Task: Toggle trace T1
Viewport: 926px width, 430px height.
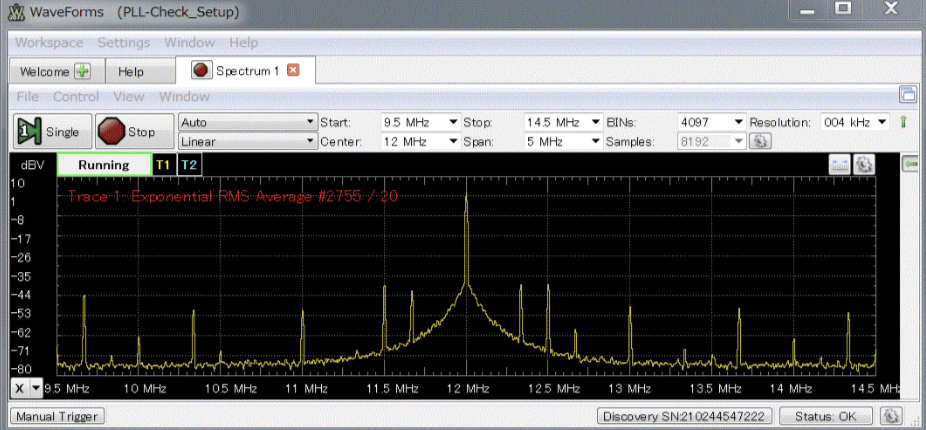Action: (163, 165)
